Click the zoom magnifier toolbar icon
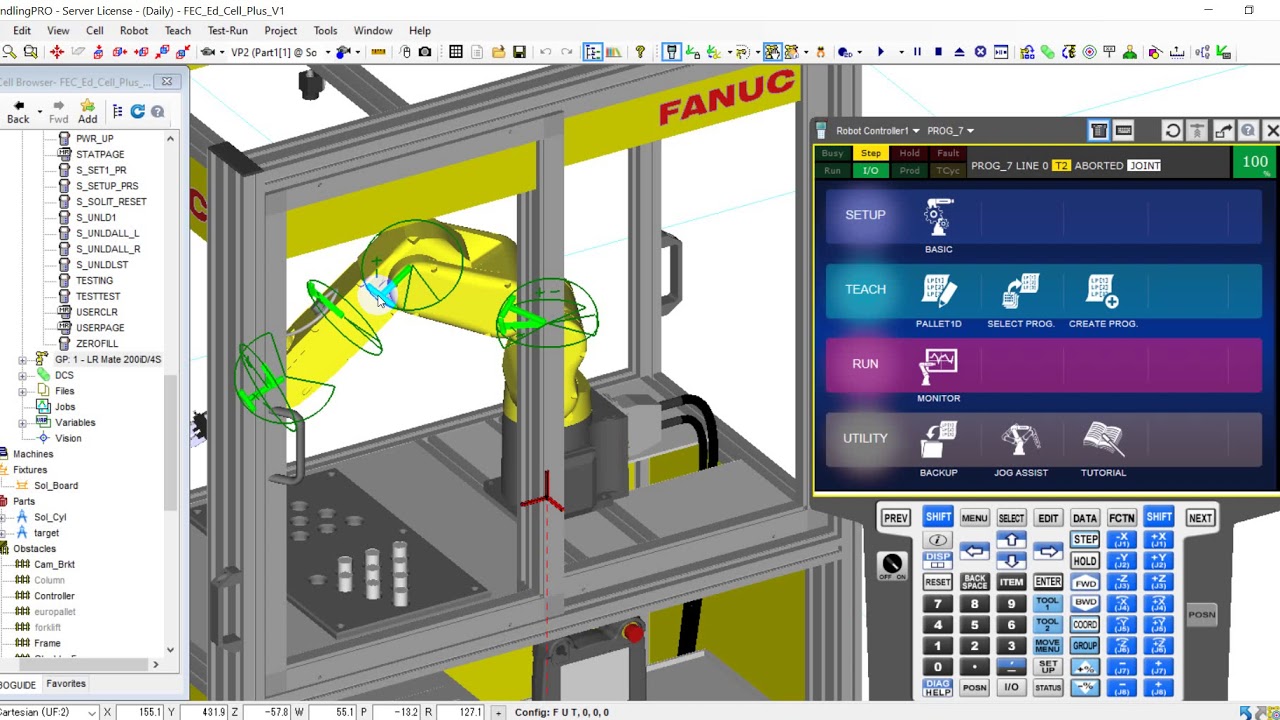Viewport: 1280px width, 720px height. 9,52
